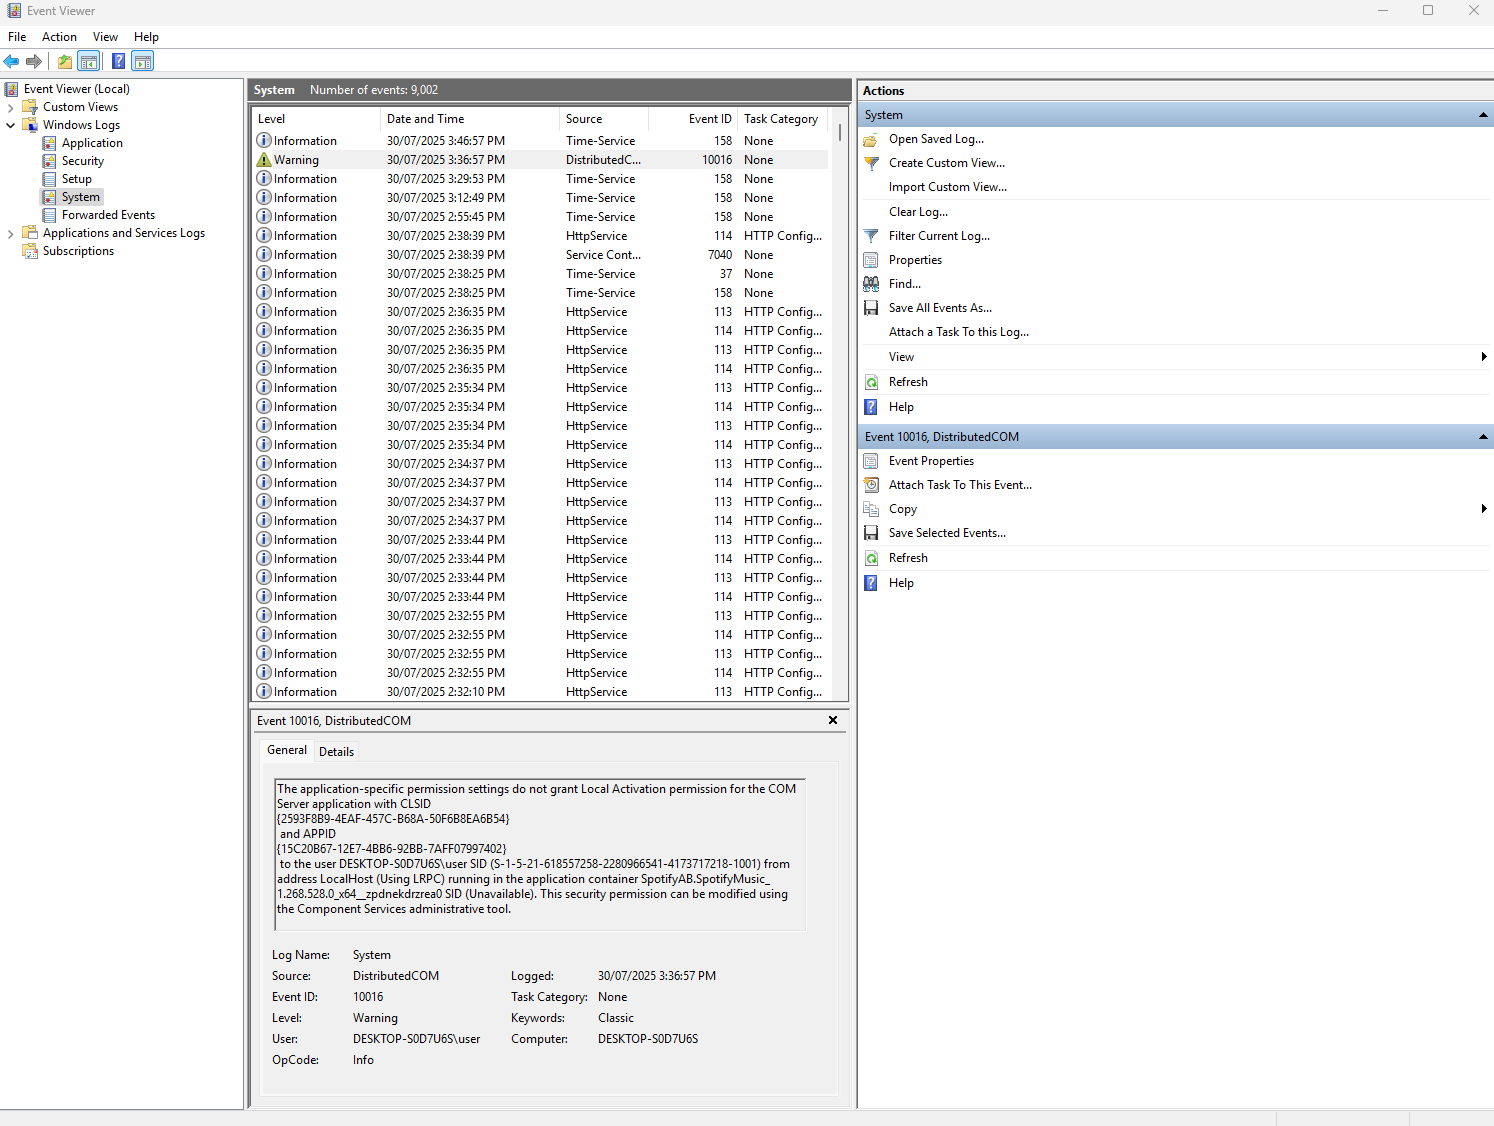The height and width of the screenshot is (1126, 1494).
Task: Select the Time-Service event 37 row
Action: coord(540,274)
